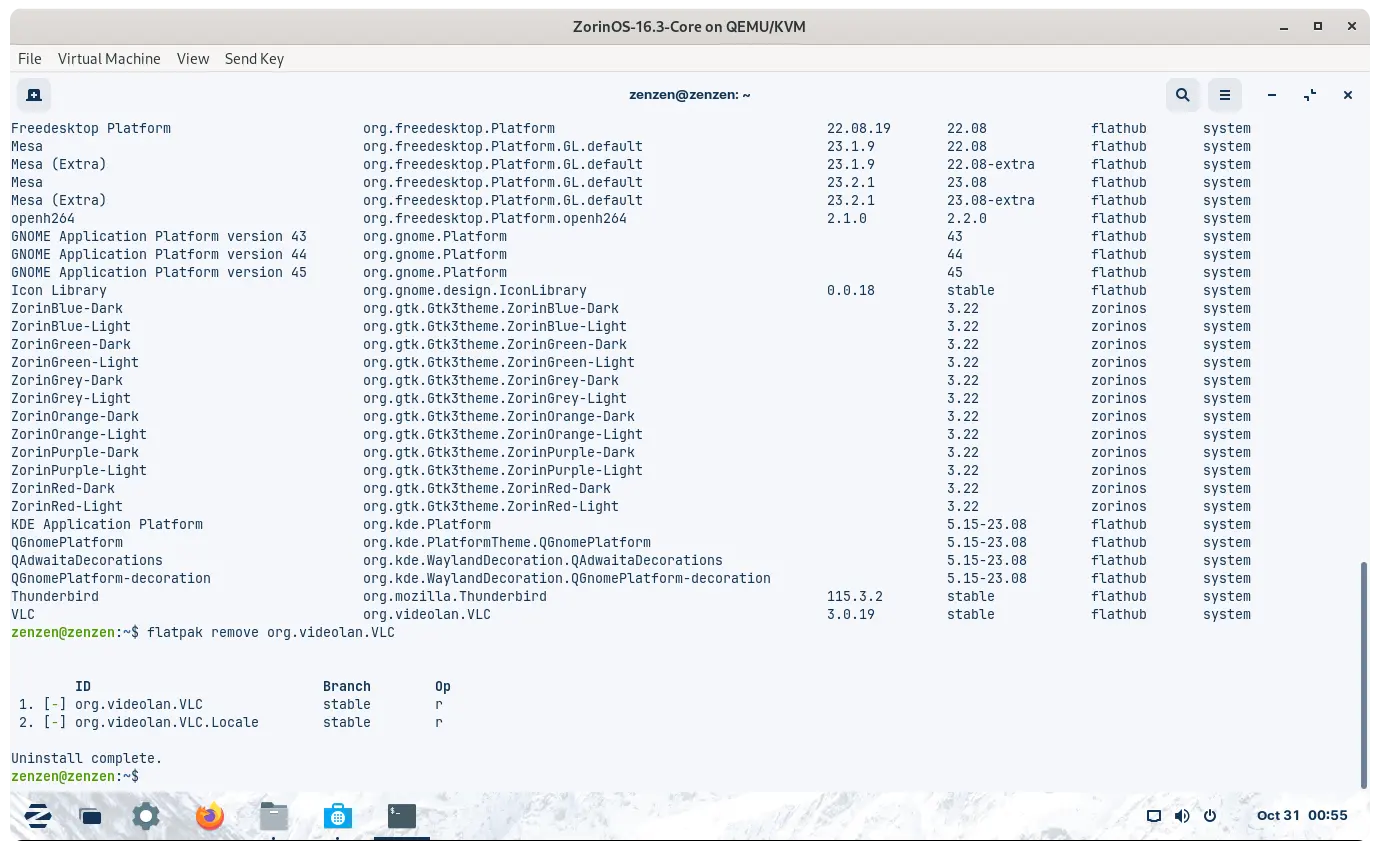This screenshot has width=1380, height=851.
Task: Launch Firefox from the taskbar
Action: [210, 816]
